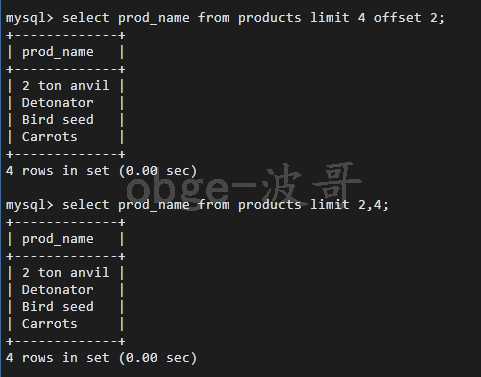Select '2 ton anvil' row in second table
The height and width of the screenshot is (377, 481).
65,273
